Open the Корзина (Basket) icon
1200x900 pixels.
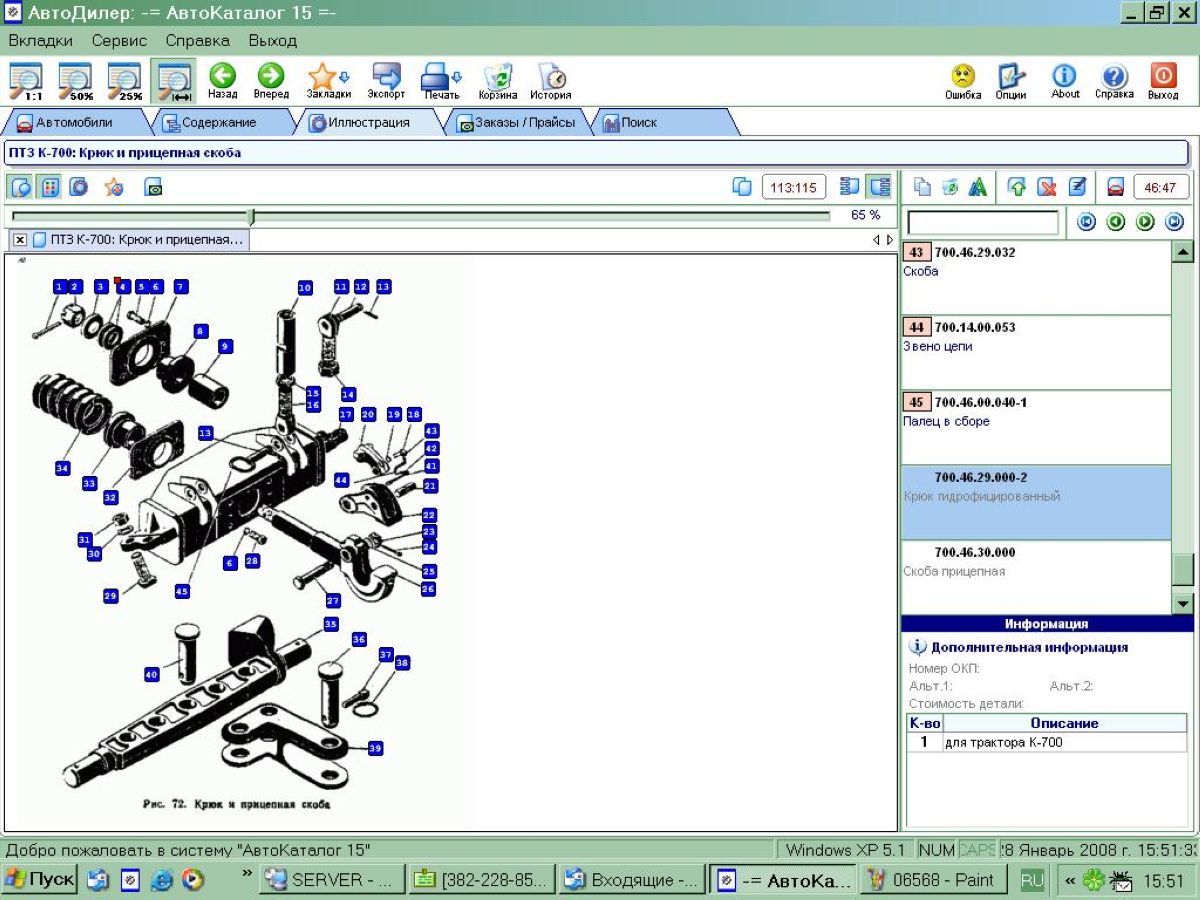coord(497,80)
